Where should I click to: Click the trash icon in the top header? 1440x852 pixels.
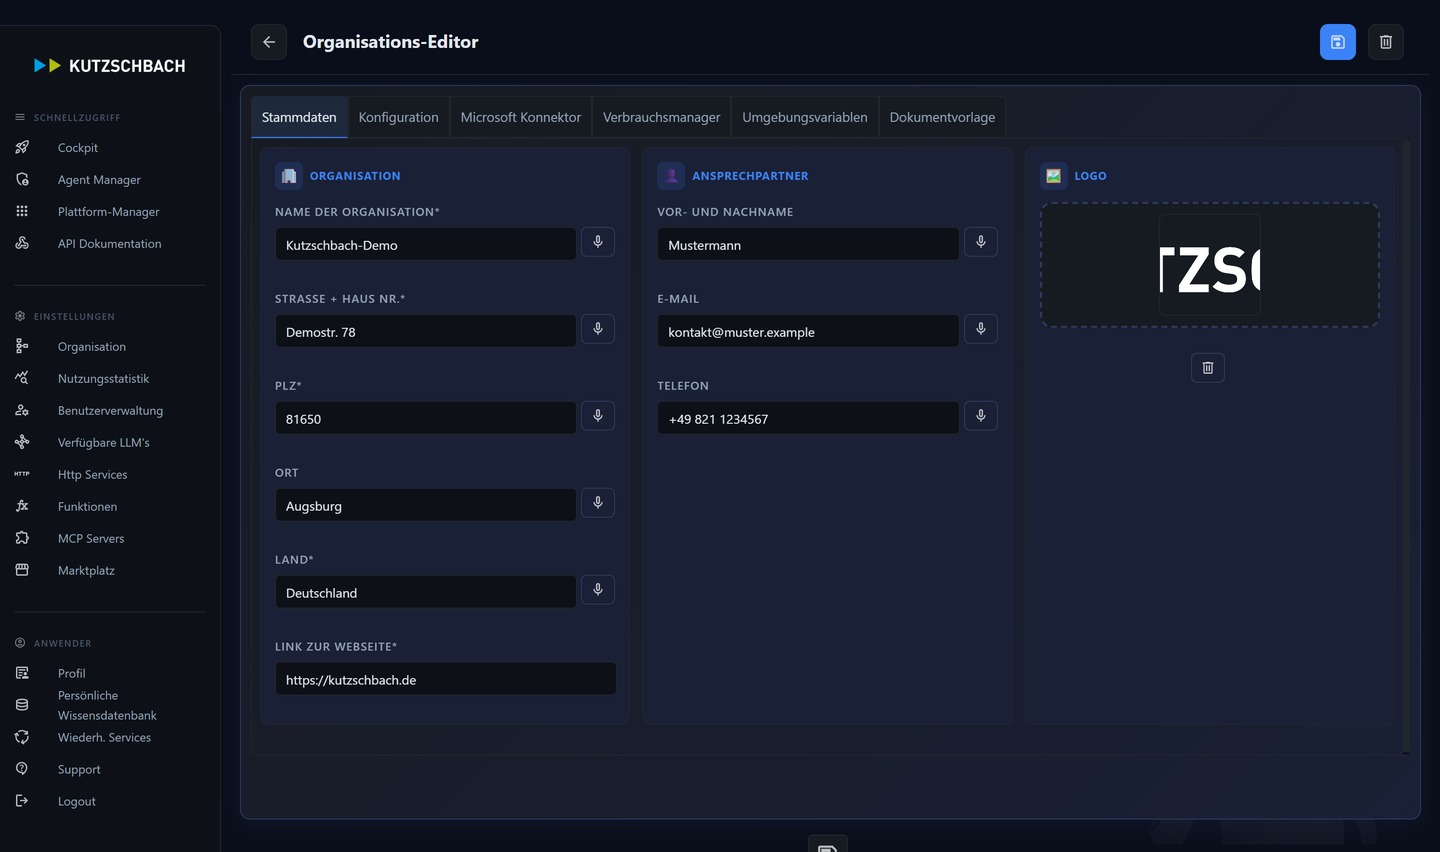click(x=1386, y=42)
